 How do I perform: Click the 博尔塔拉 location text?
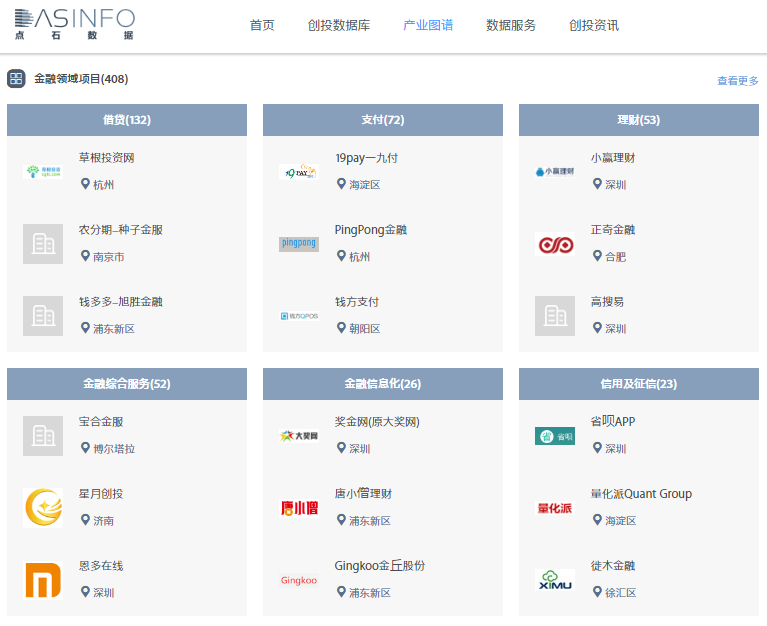(x=114, y=448)
